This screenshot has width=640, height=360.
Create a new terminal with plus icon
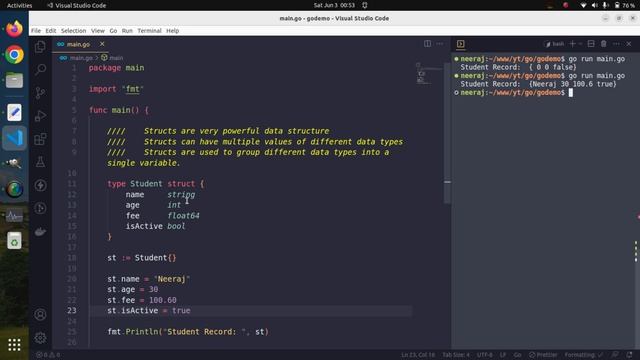click(572, 44)
